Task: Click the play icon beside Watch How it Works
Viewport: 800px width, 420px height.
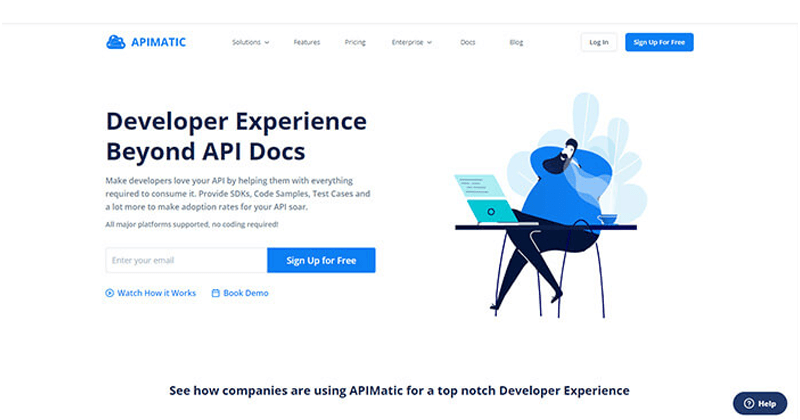Action: click(110, 293)
